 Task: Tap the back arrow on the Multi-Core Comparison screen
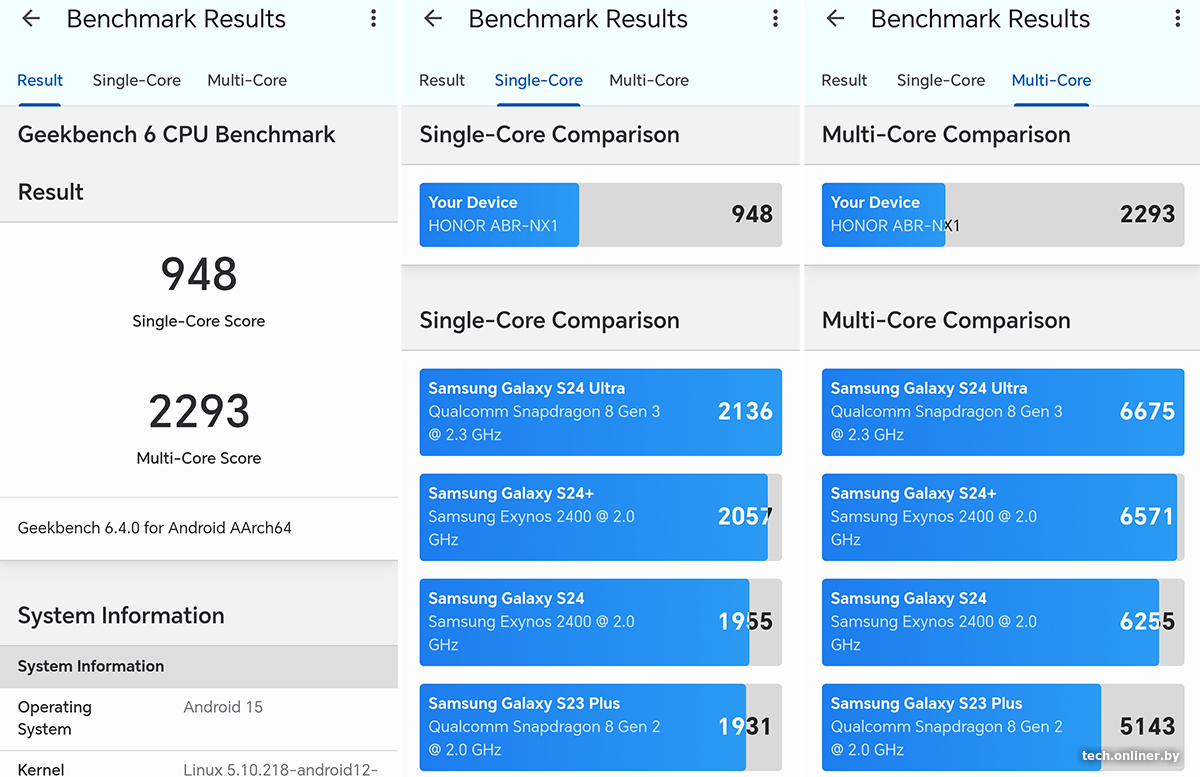pos(836,19)
